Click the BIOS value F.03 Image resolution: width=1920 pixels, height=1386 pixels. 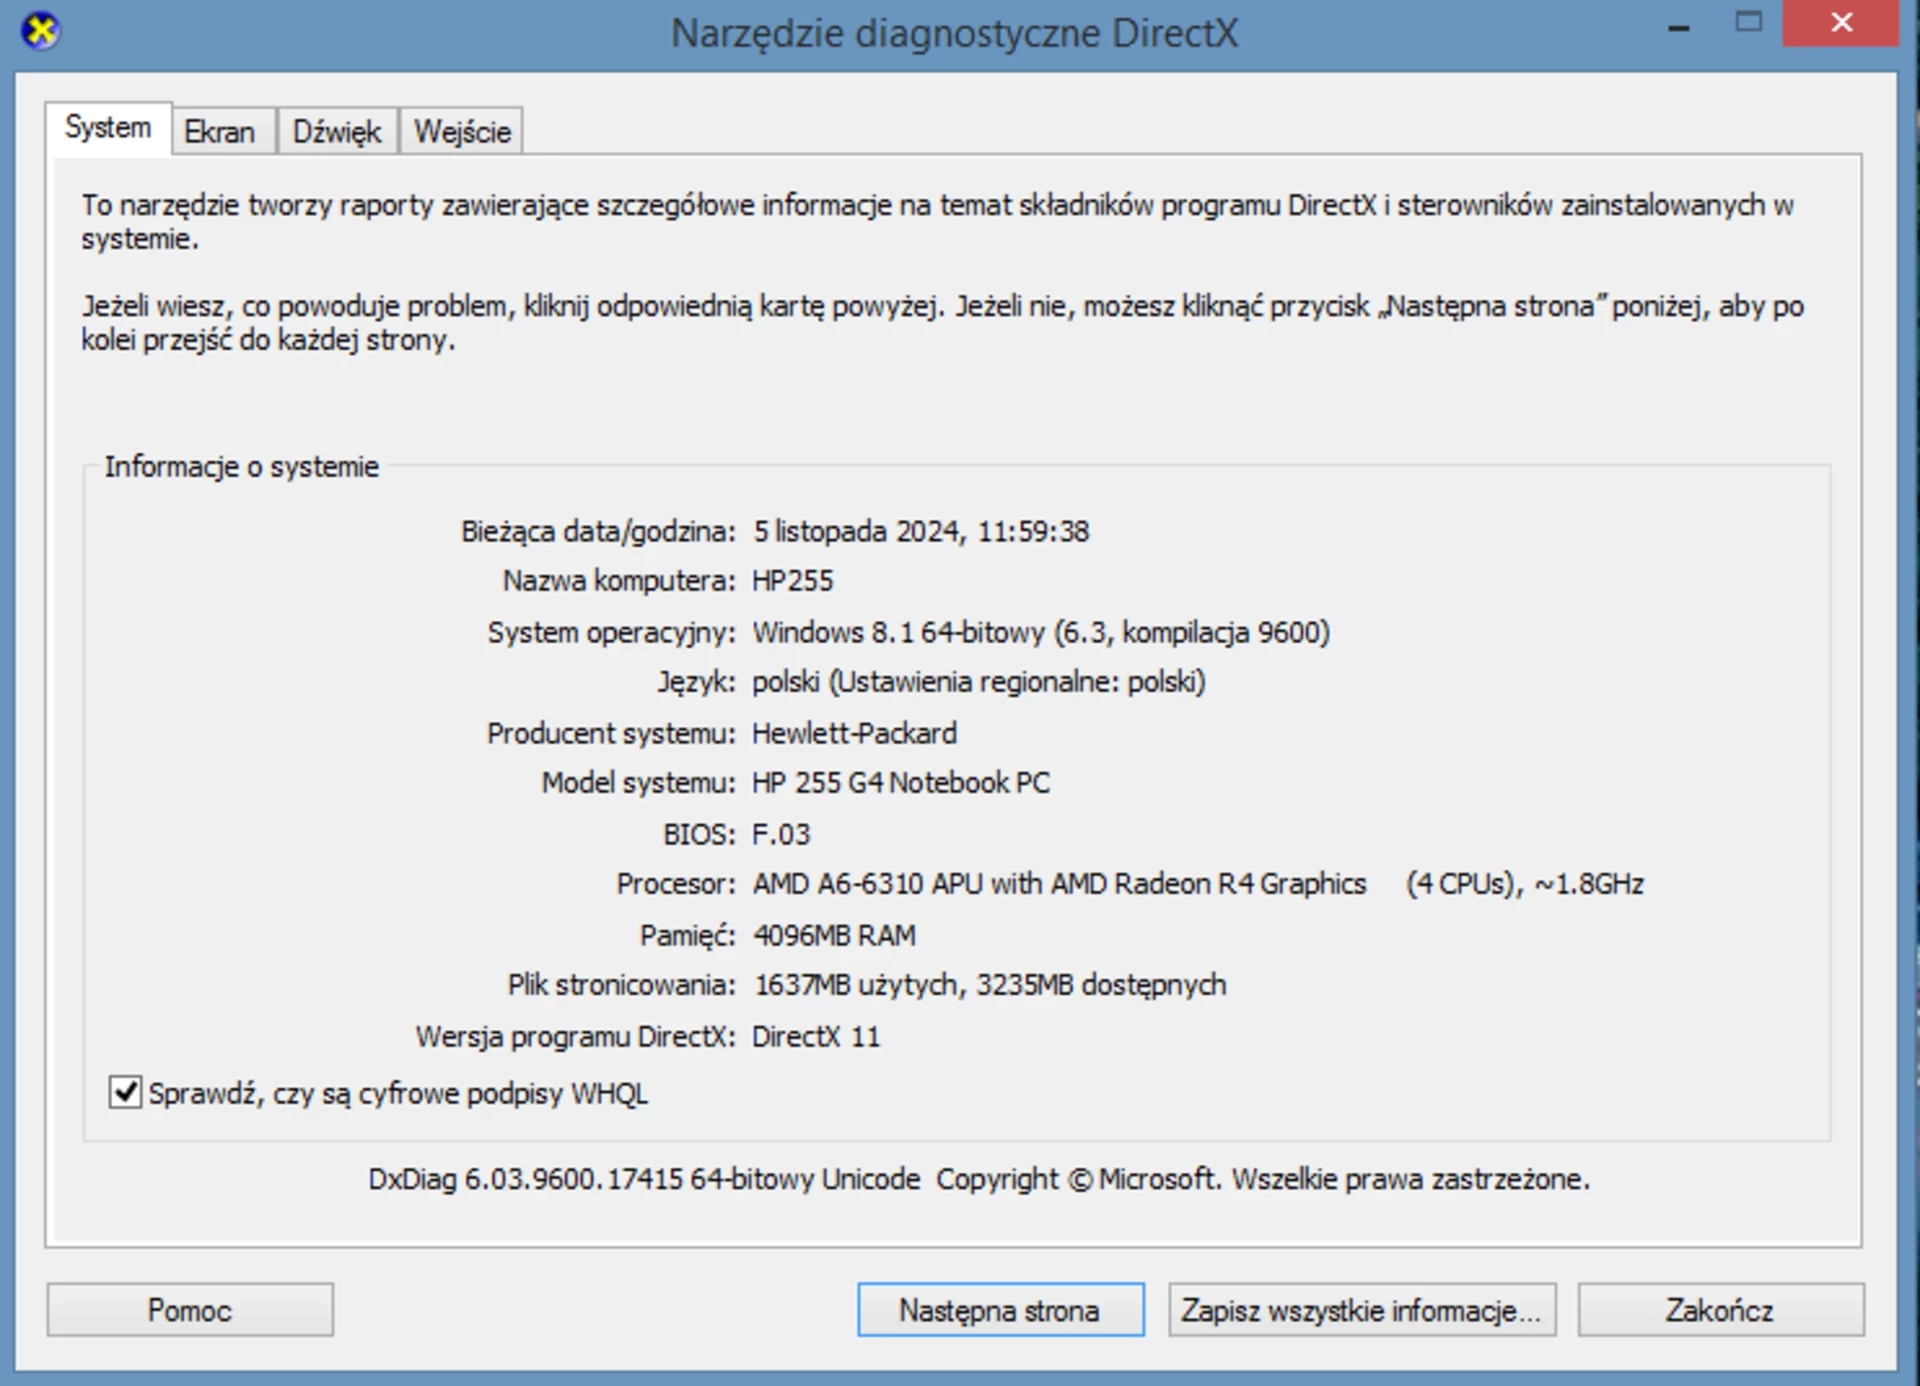pyautogui.click(x=781, y=834)
